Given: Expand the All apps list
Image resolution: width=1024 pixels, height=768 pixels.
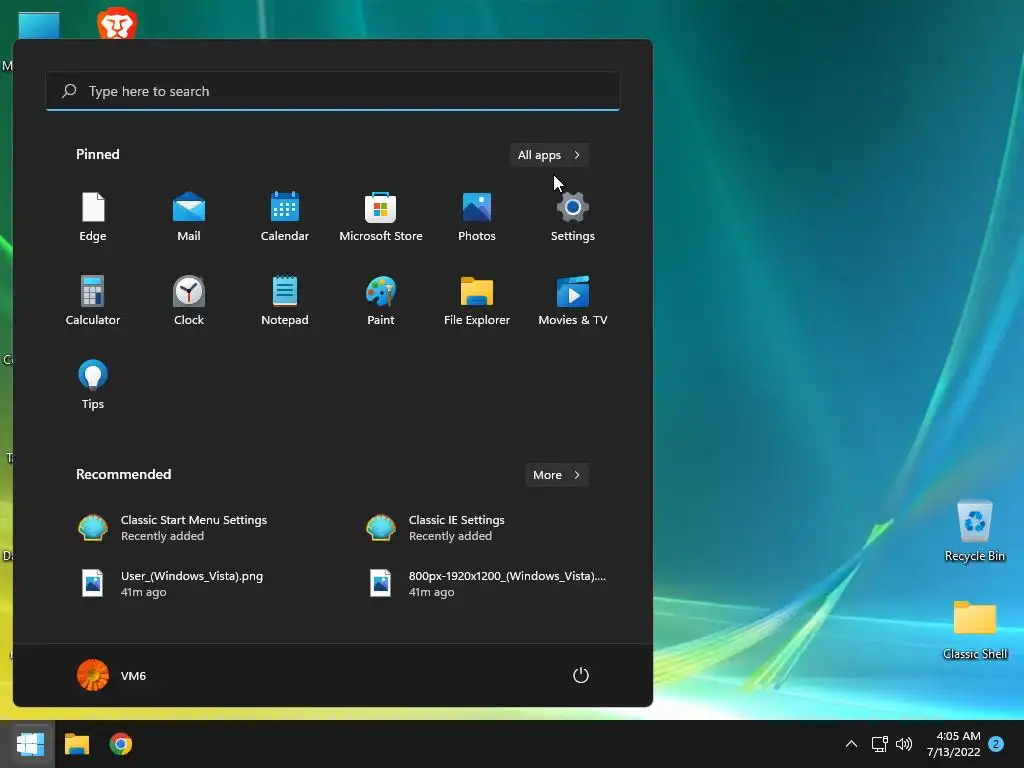Looking at the screenshot, I should coord(549,155).
